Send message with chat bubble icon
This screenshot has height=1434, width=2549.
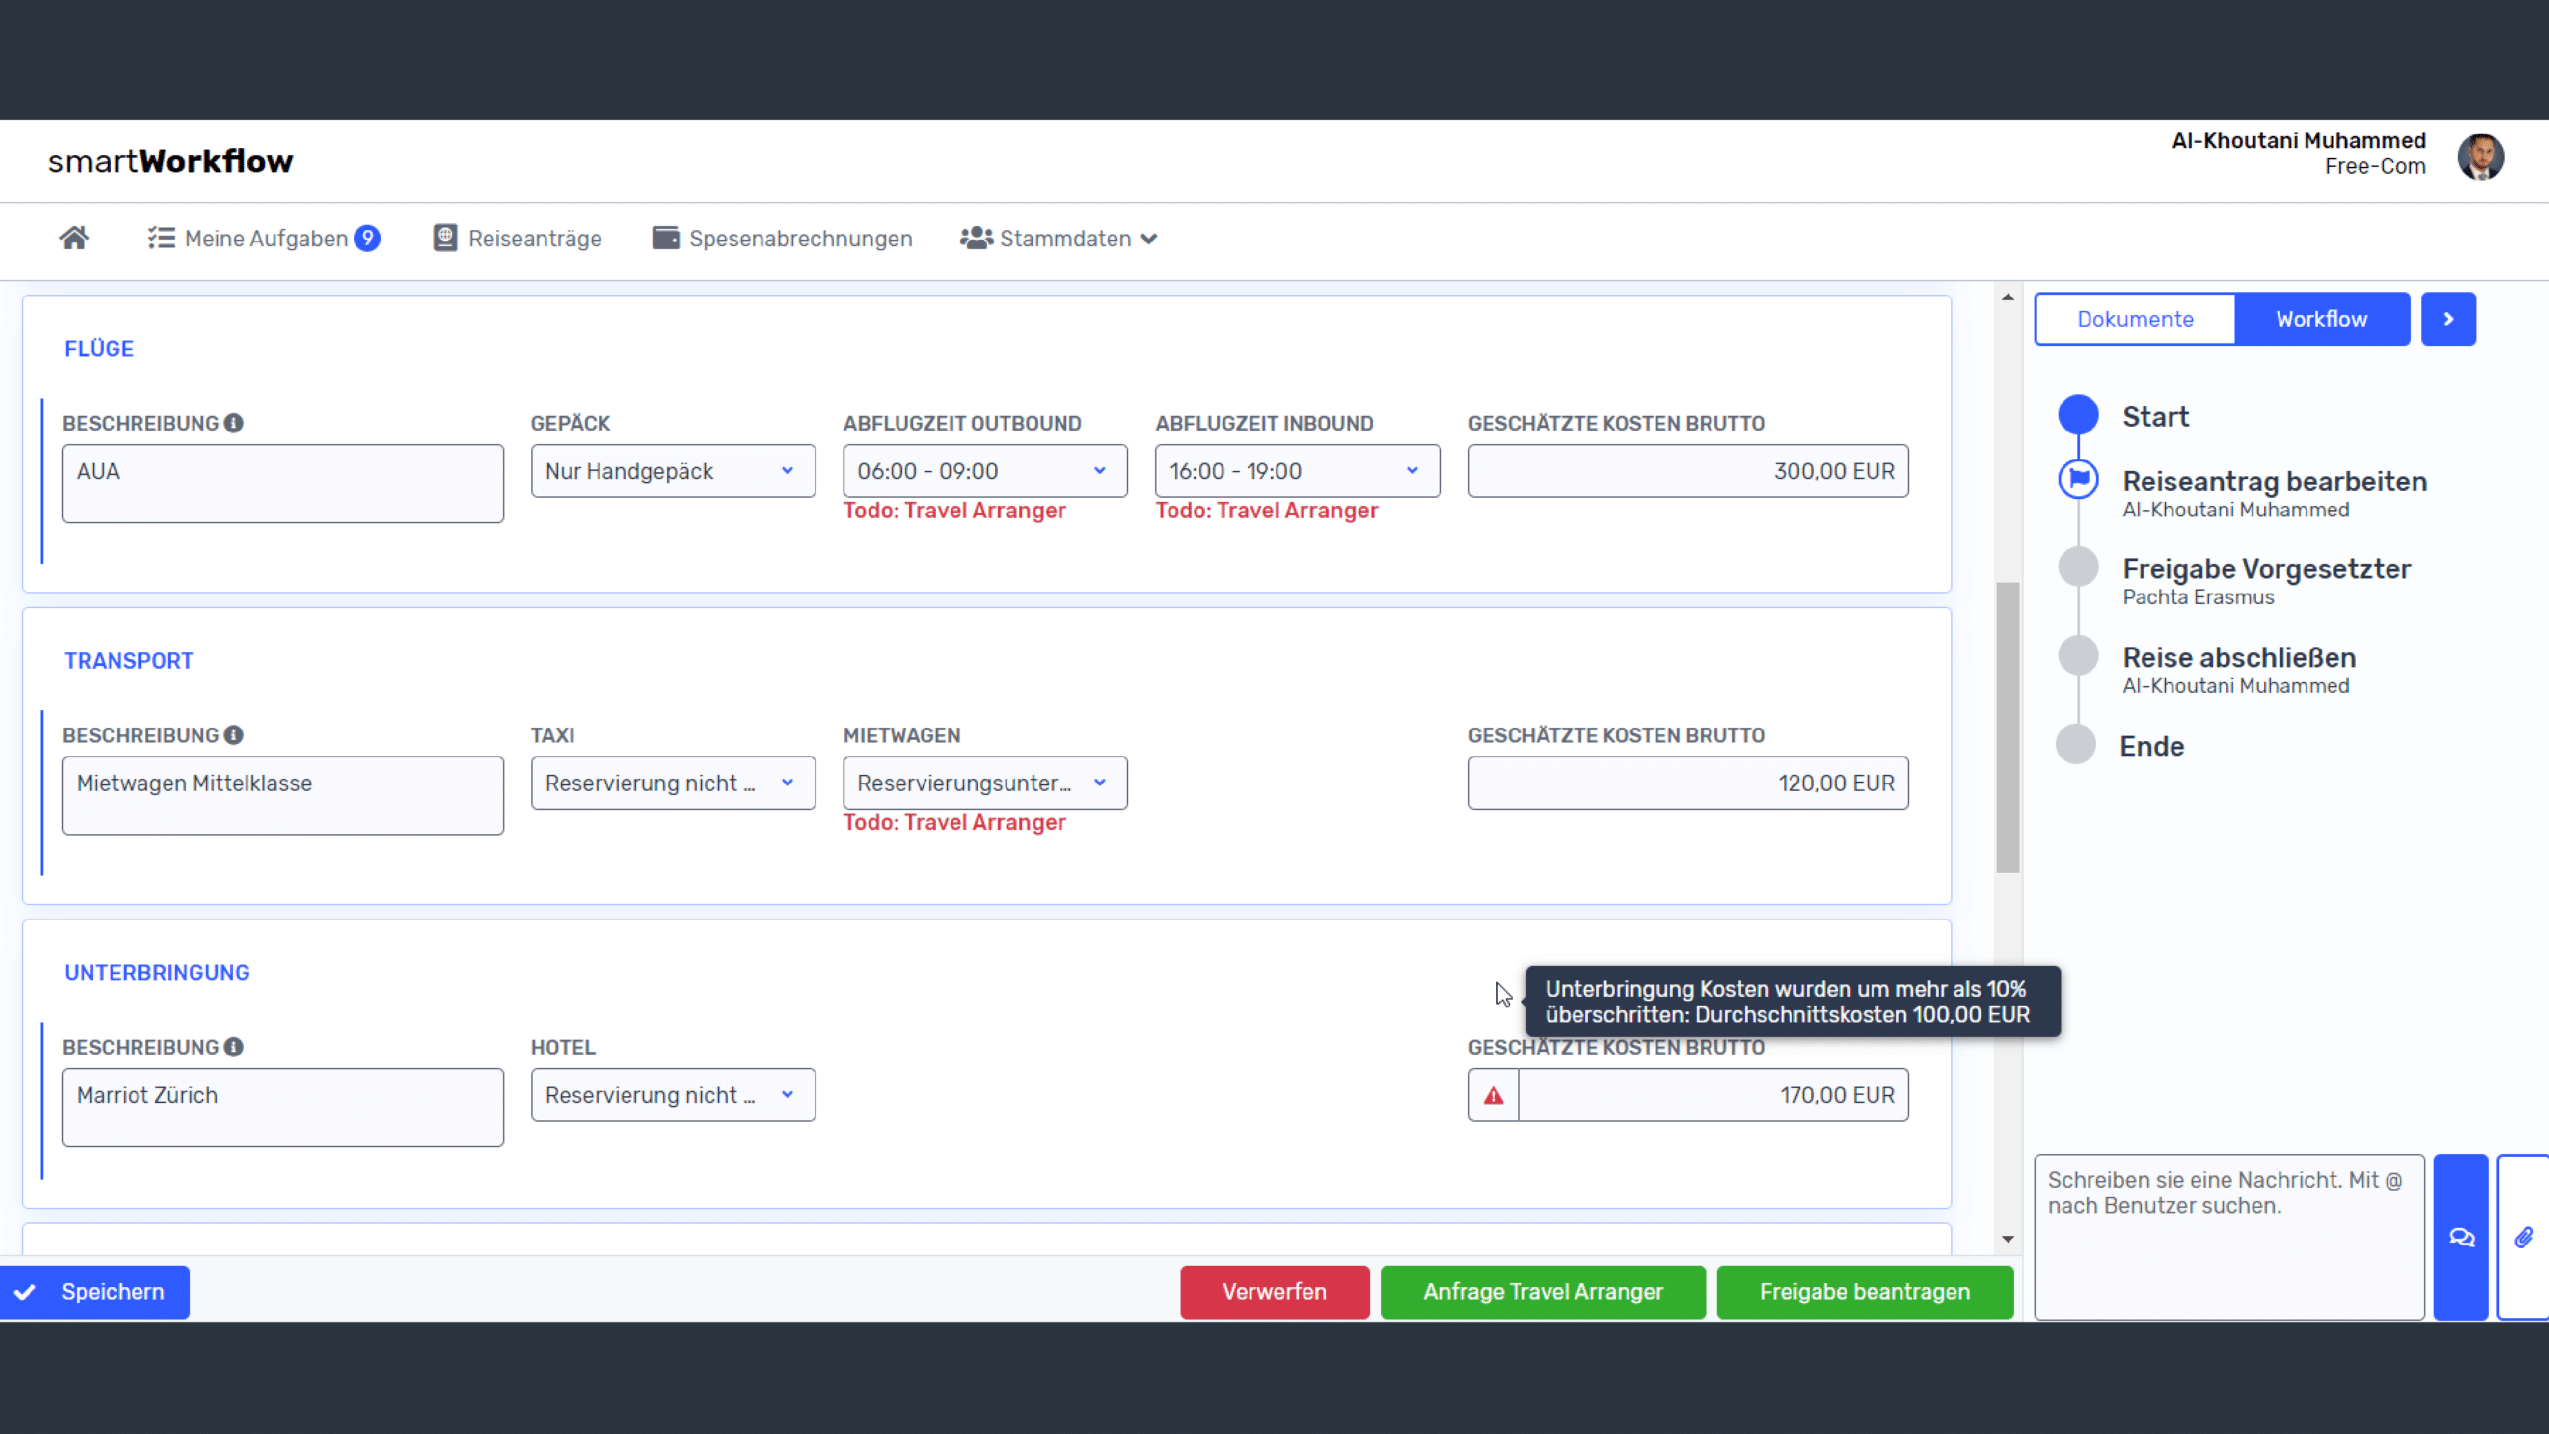(2461, 1237)
